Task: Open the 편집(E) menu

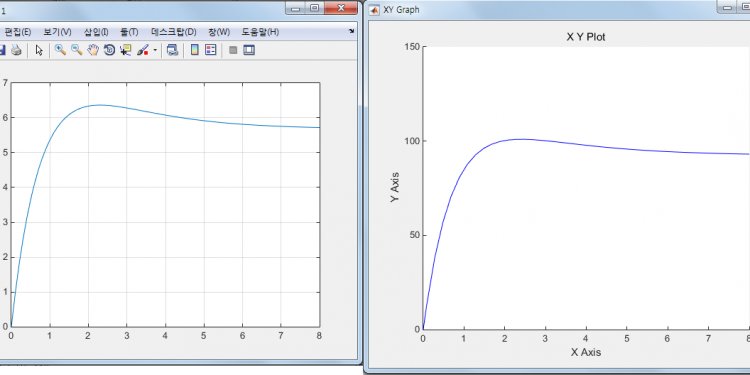Action: point(18,32)
